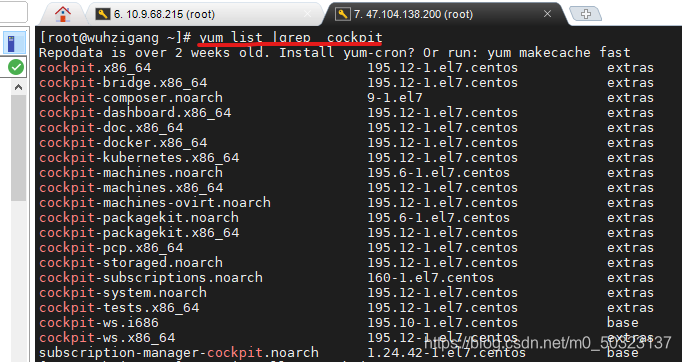Click the command text 'yum list |grep cockpit'
The width and height of the screenshot is (682, 362).
point(291,37)
